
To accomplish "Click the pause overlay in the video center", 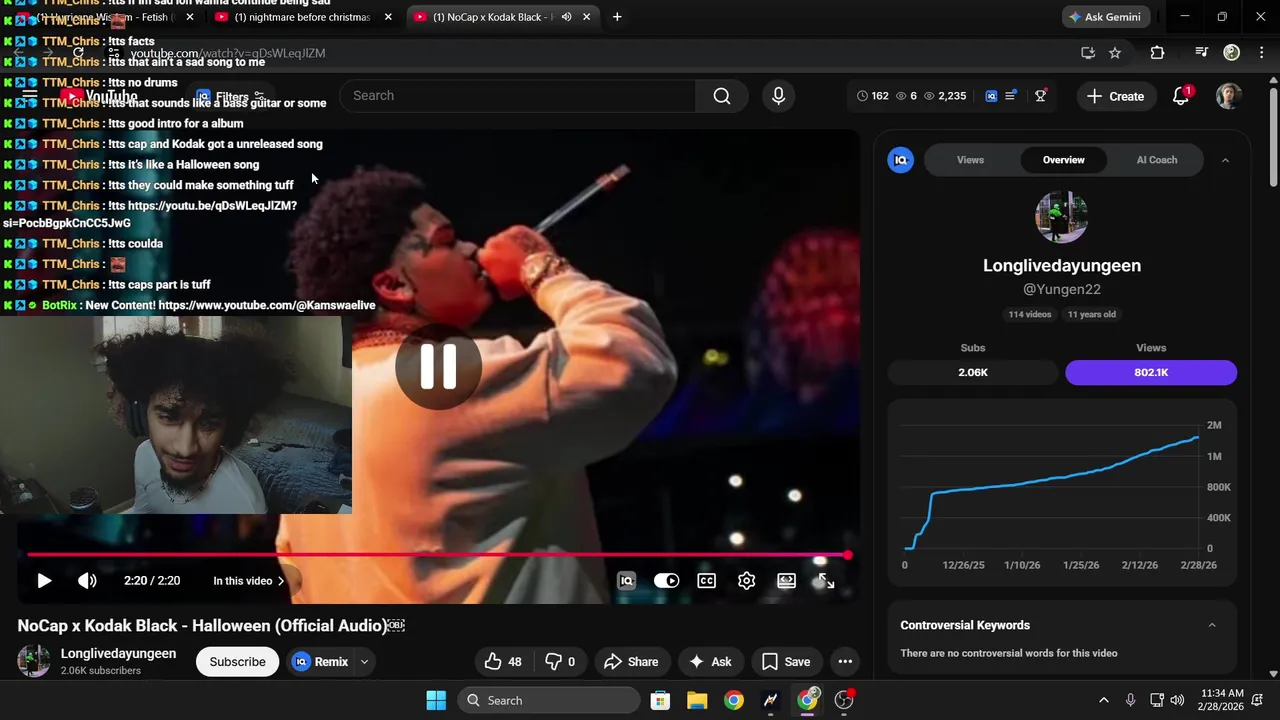I will (438, 367).
